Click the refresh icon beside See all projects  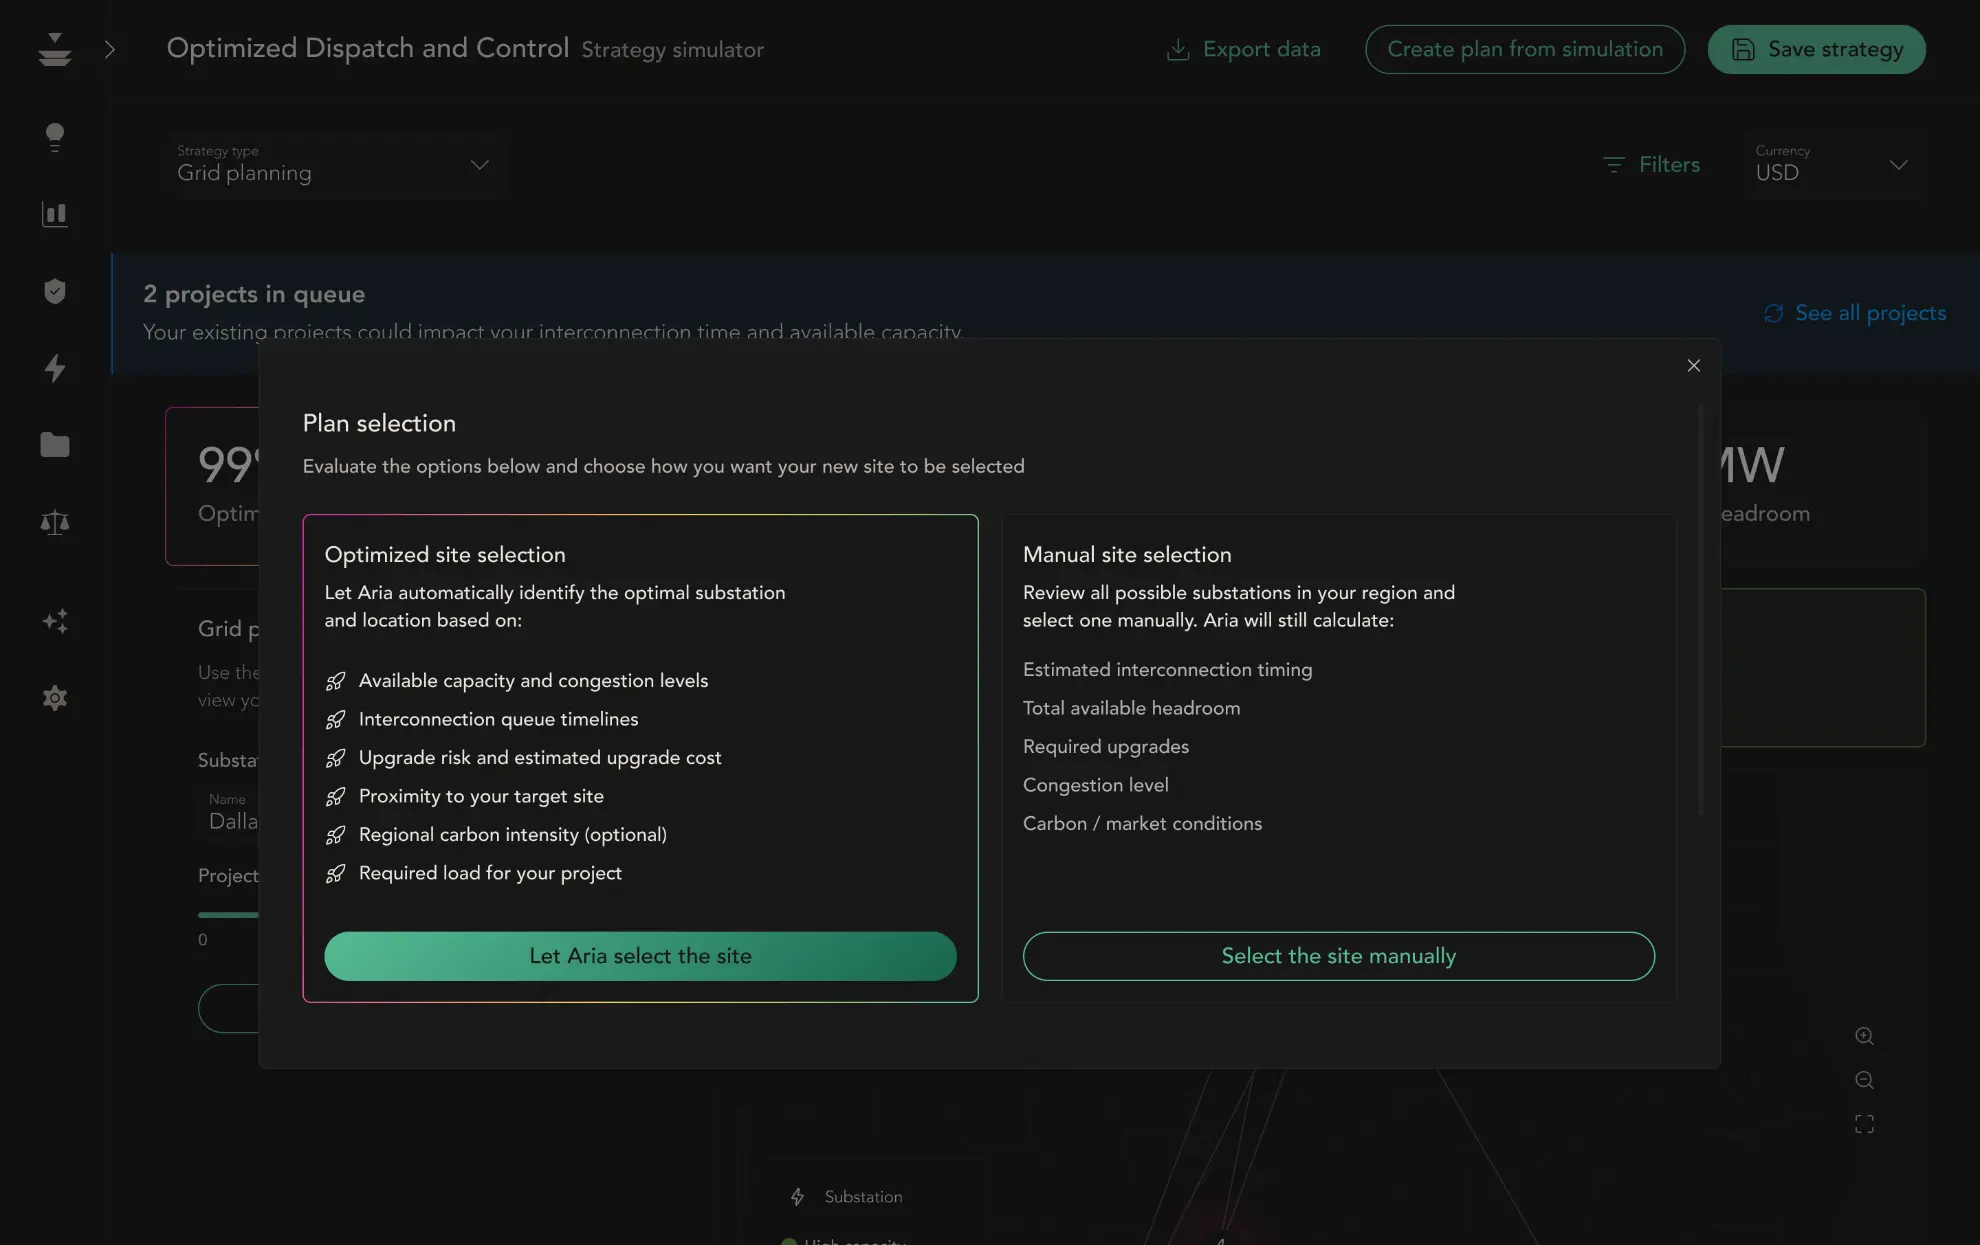coord(1773,313)
